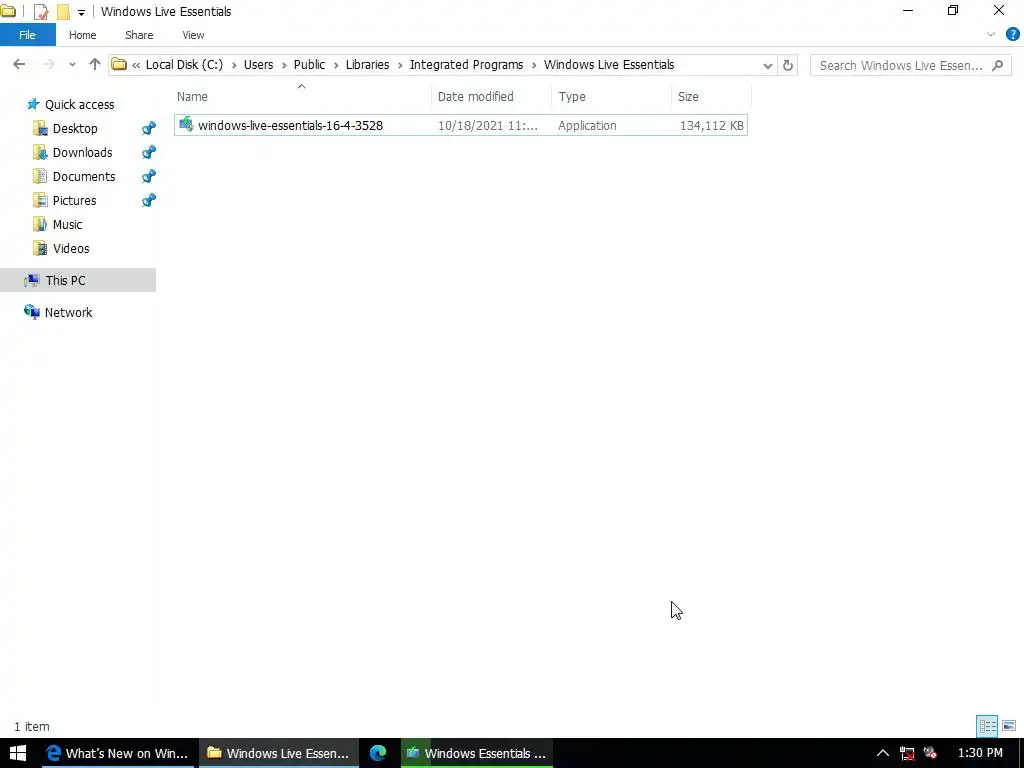The width and height of the screenshot is (1024, 768).
Task: Open the address bar history dropdown
Action: point(768,65)
